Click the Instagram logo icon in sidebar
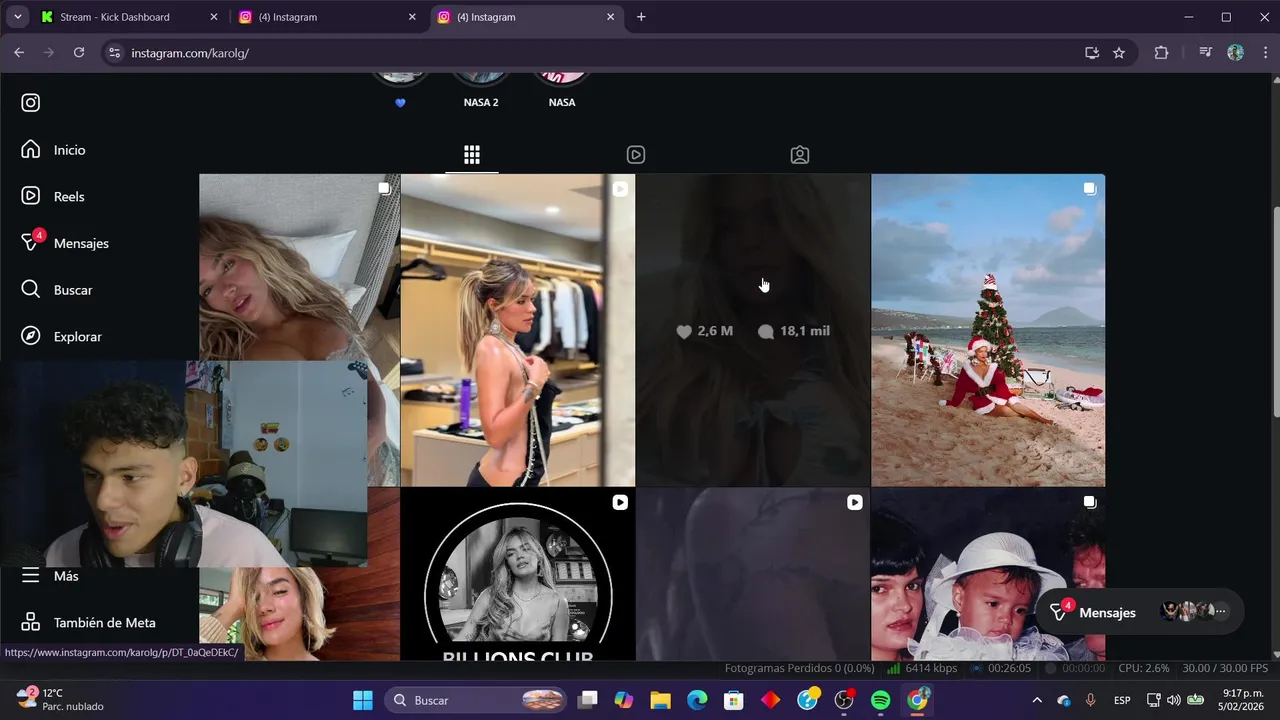Image resolution: width=1280 pixels, height=720 pixels. point(31,102)
